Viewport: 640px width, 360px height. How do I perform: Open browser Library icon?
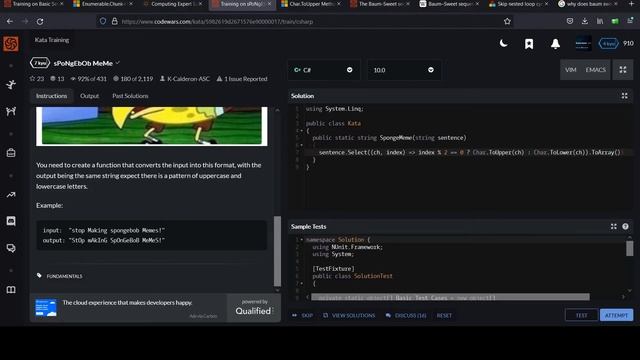(x=600, y=21)
